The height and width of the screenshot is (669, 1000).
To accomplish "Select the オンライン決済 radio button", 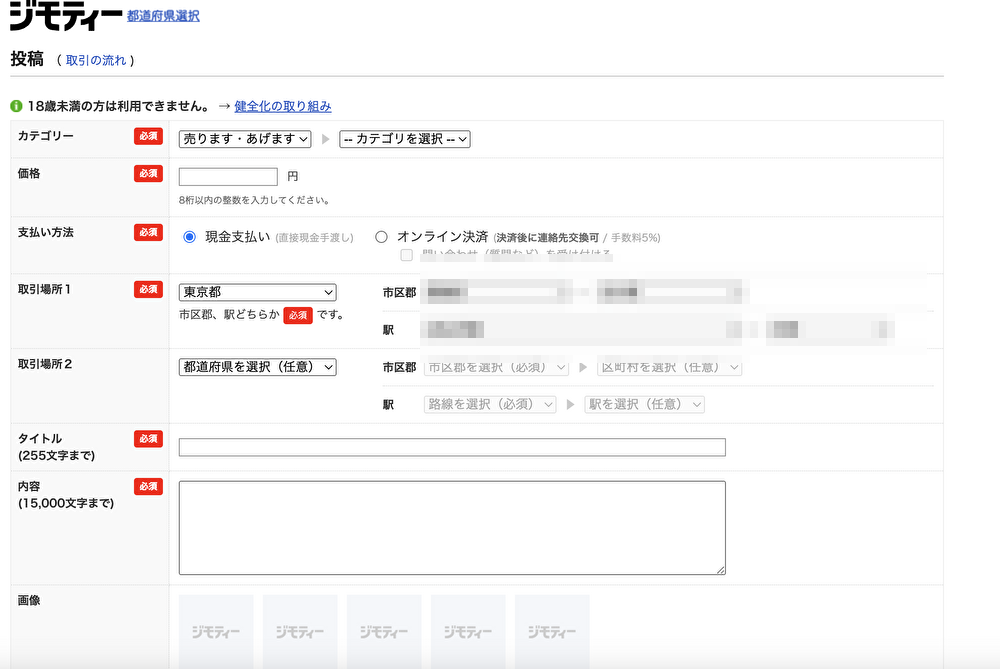I will point(381,237).
